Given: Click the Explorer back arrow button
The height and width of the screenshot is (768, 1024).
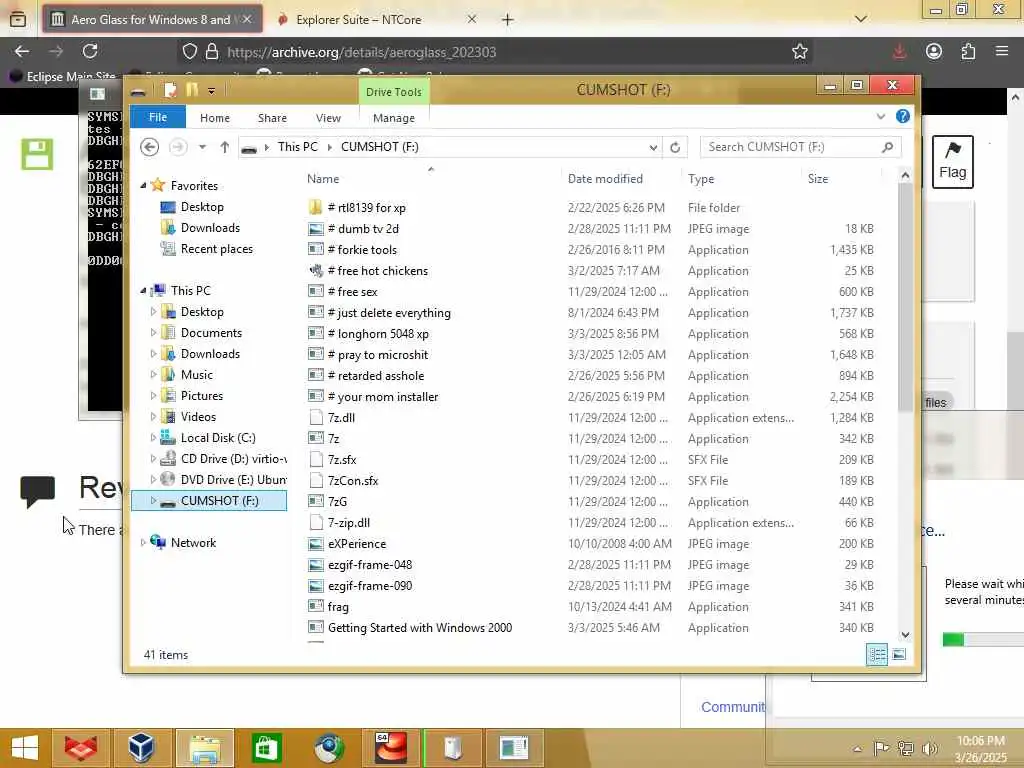Looking at the screenshot, I should pos(150,147).
